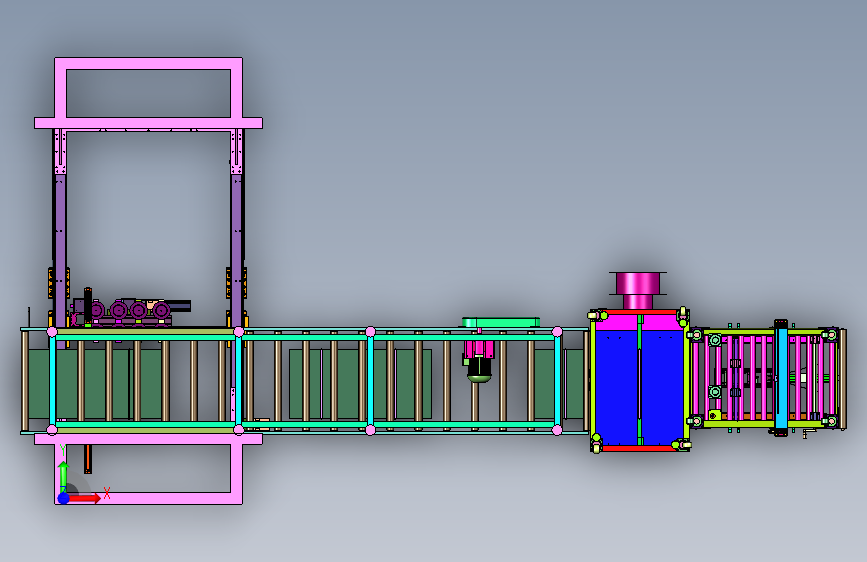This screenshot has width=867, height=562.
Task: Select the orange pin below the lower pink frame
Action: tap(87, 459)
